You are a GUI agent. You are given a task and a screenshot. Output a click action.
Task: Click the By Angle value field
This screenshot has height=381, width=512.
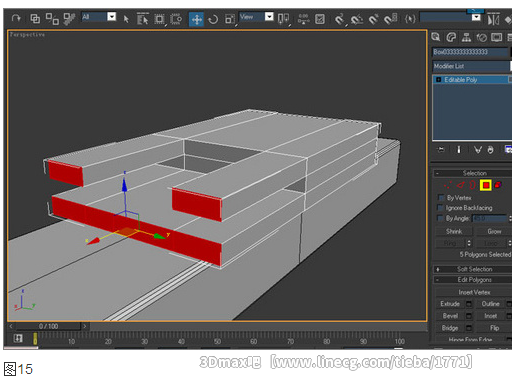point(489,219)
